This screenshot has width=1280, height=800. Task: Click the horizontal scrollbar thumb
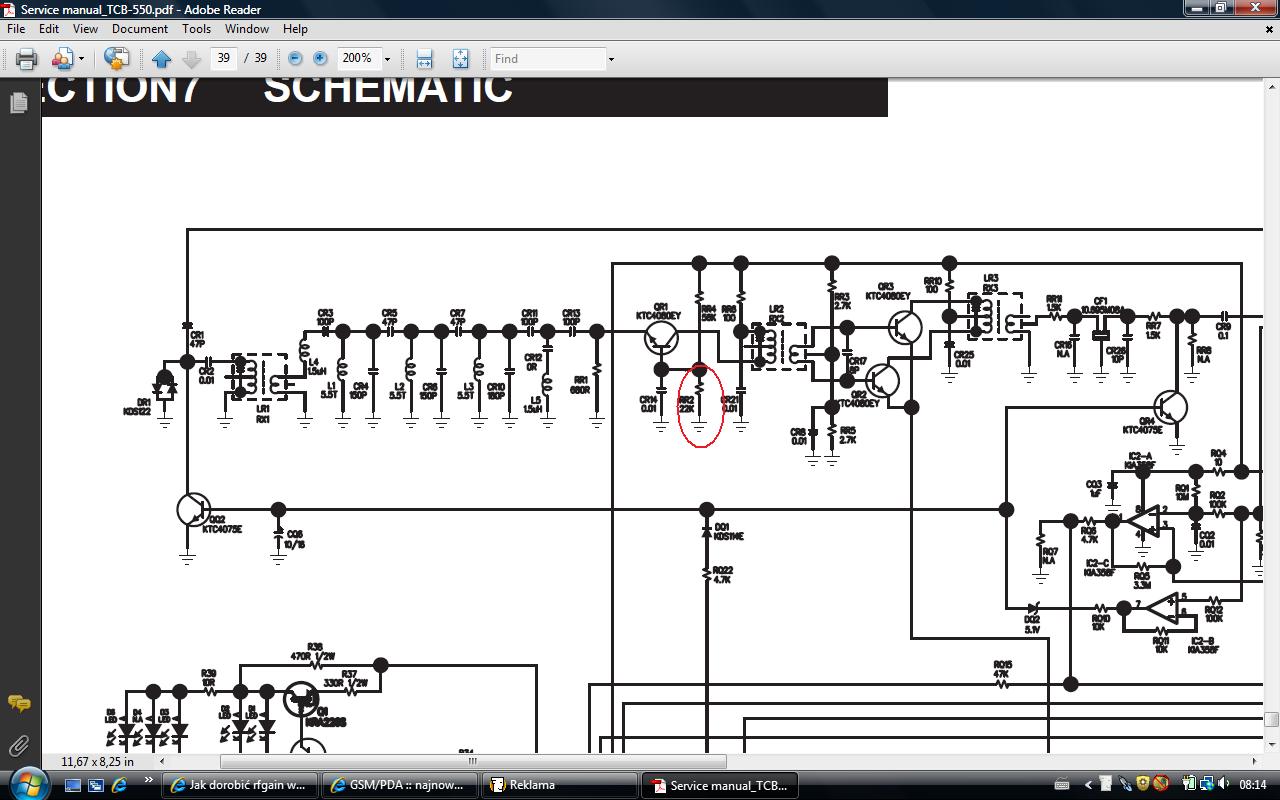coord(472,761)
